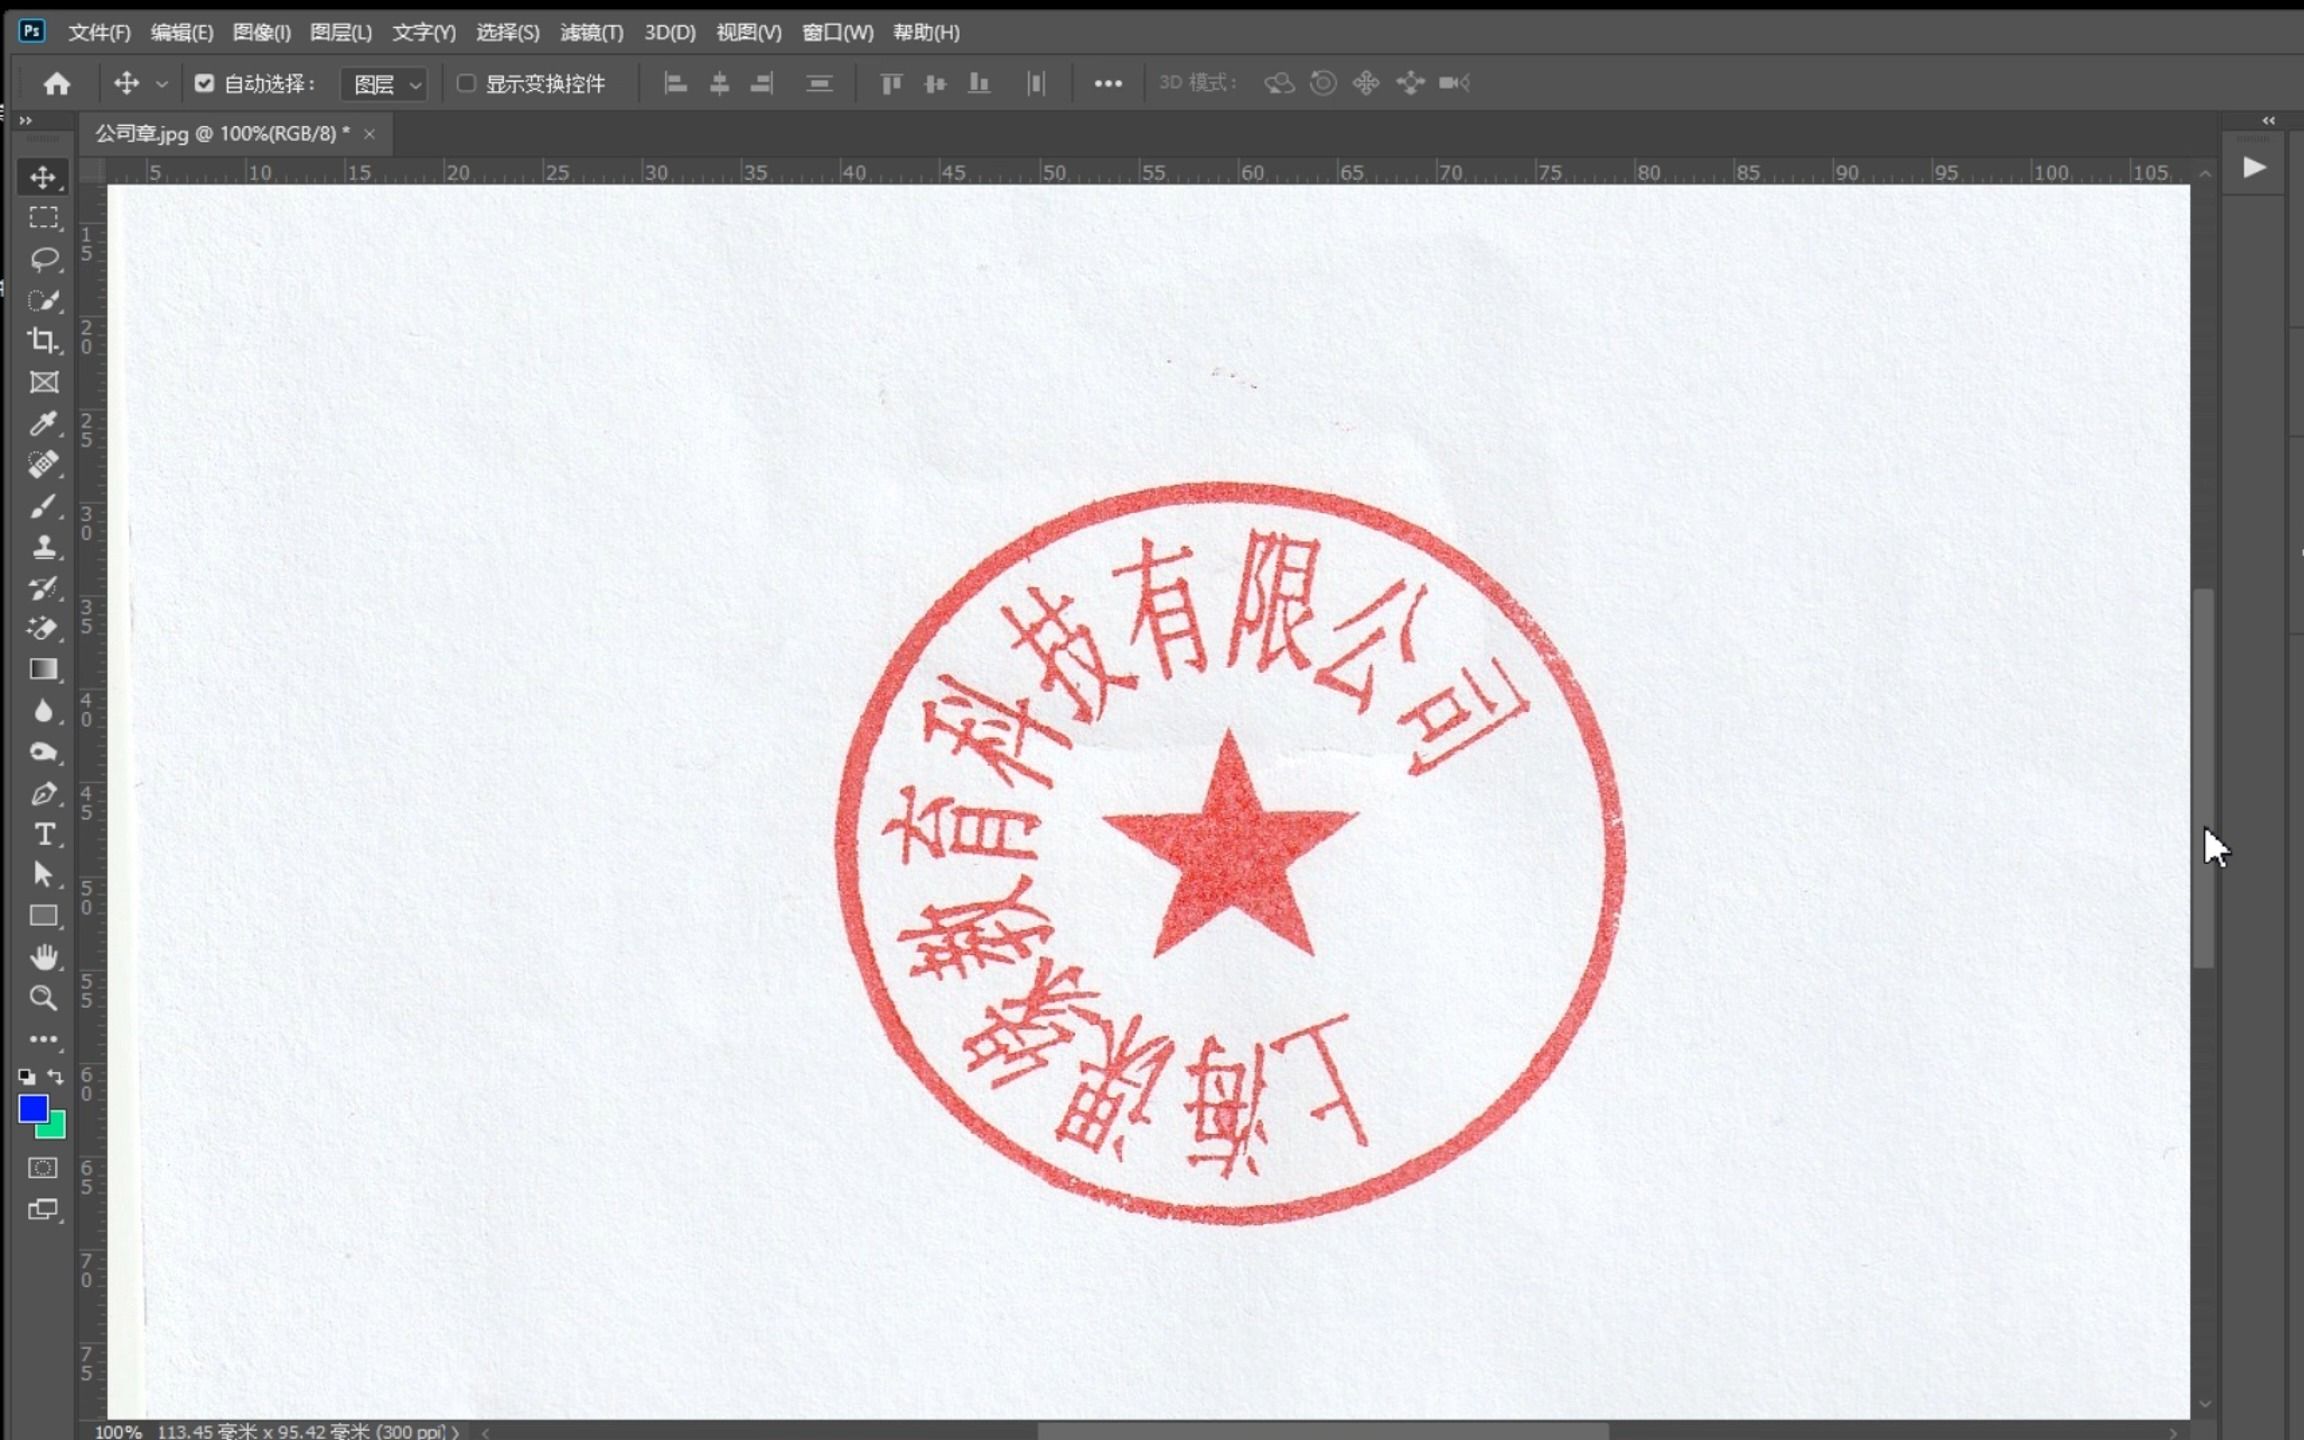The height and width of the screenshot is (1440, 2304).
Task: Select the Lasso tool
Action: point(44,259)
